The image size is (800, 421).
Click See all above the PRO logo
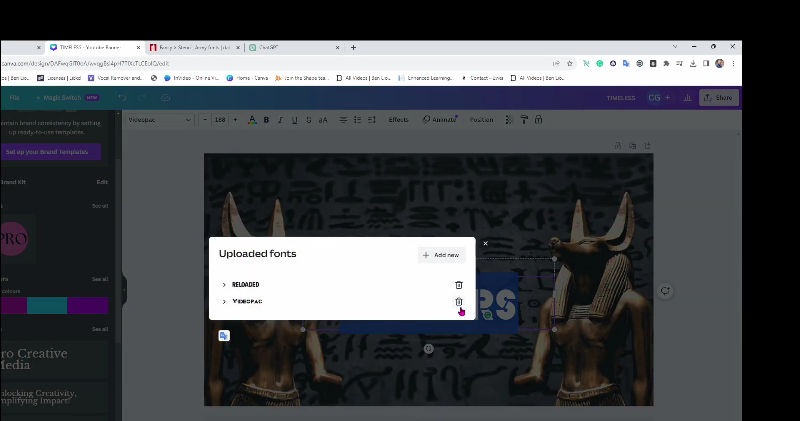[x=100, y=206]
